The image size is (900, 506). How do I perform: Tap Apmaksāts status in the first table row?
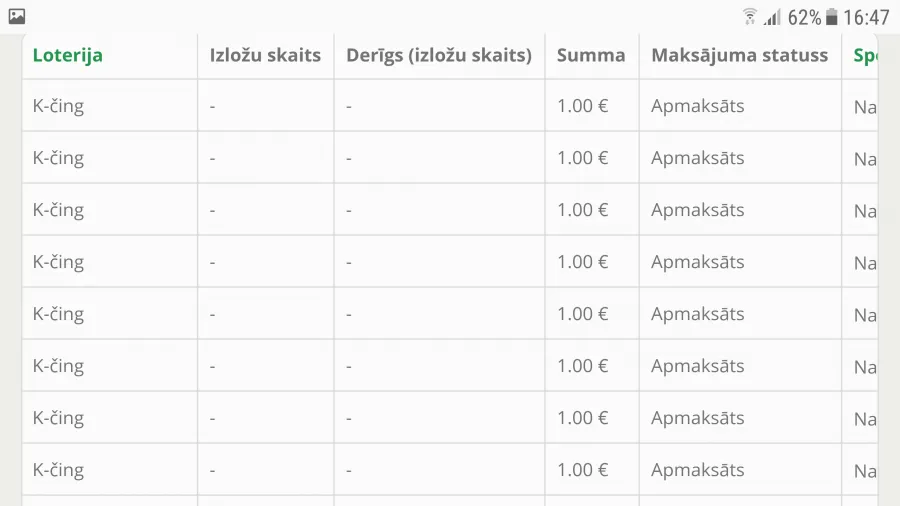coord(697,106)
